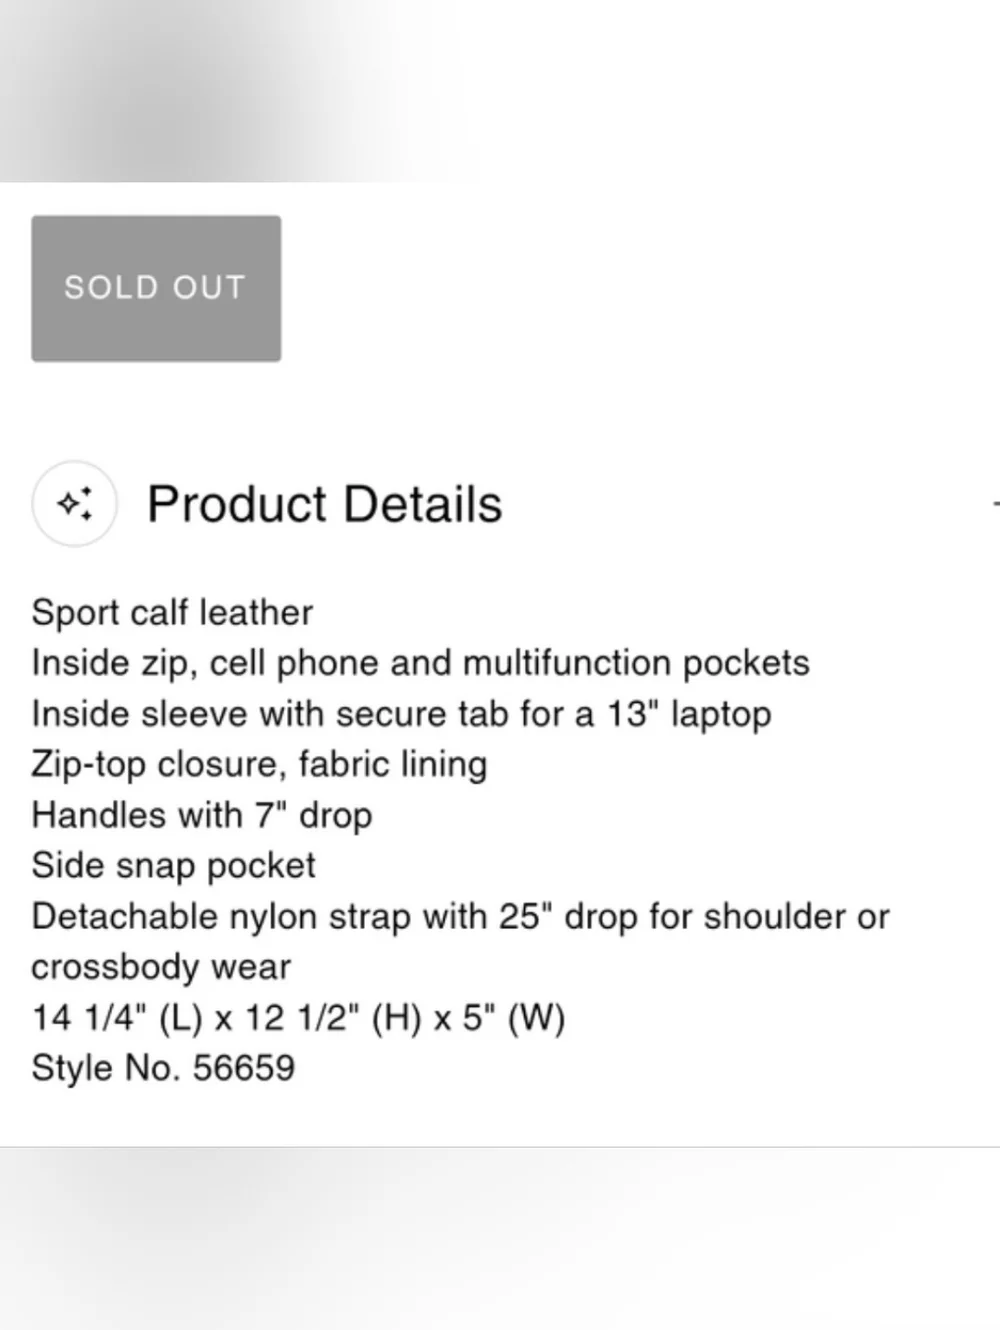Click the minus collapse indicator at right edge
The height and width of the screenshot is (1330, 1000).
pyautogui.click(x=995, y=503)
